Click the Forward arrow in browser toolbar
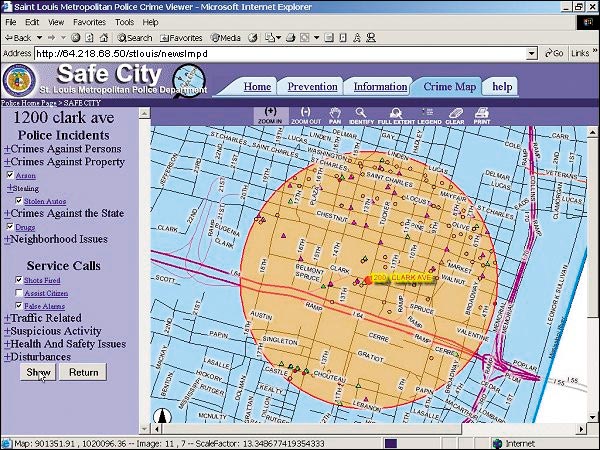 51,38
